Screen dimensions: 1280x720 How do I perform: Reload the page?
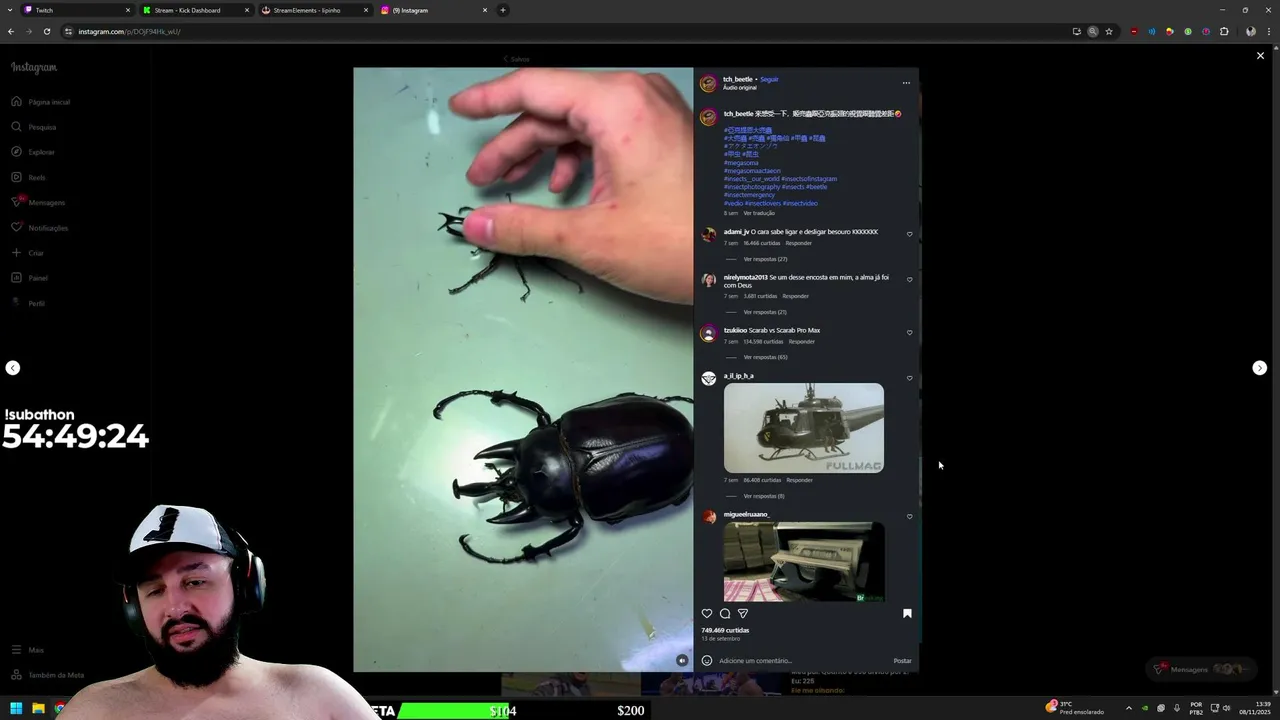click(46, 31)
